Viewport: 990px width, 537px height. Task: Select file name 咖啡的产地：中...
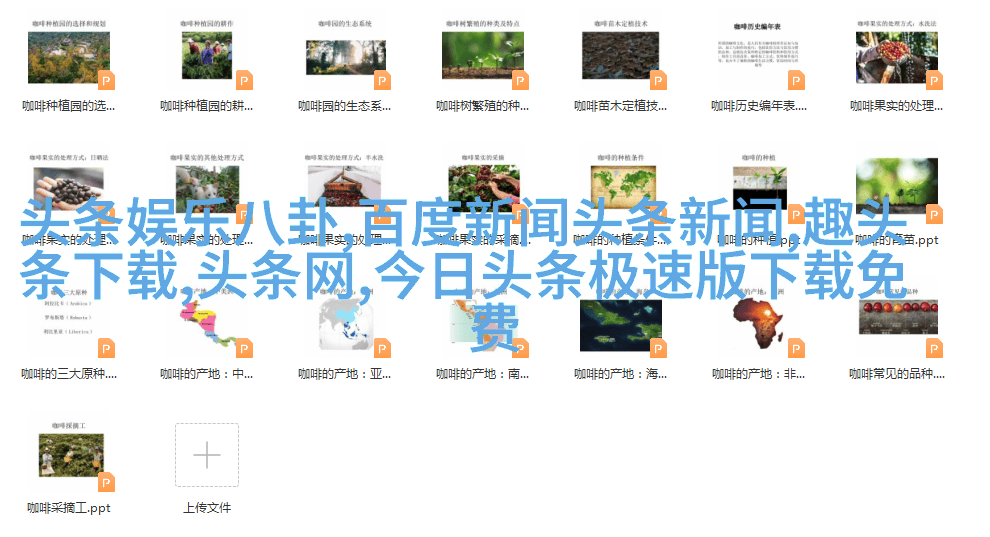pos(206,374)
